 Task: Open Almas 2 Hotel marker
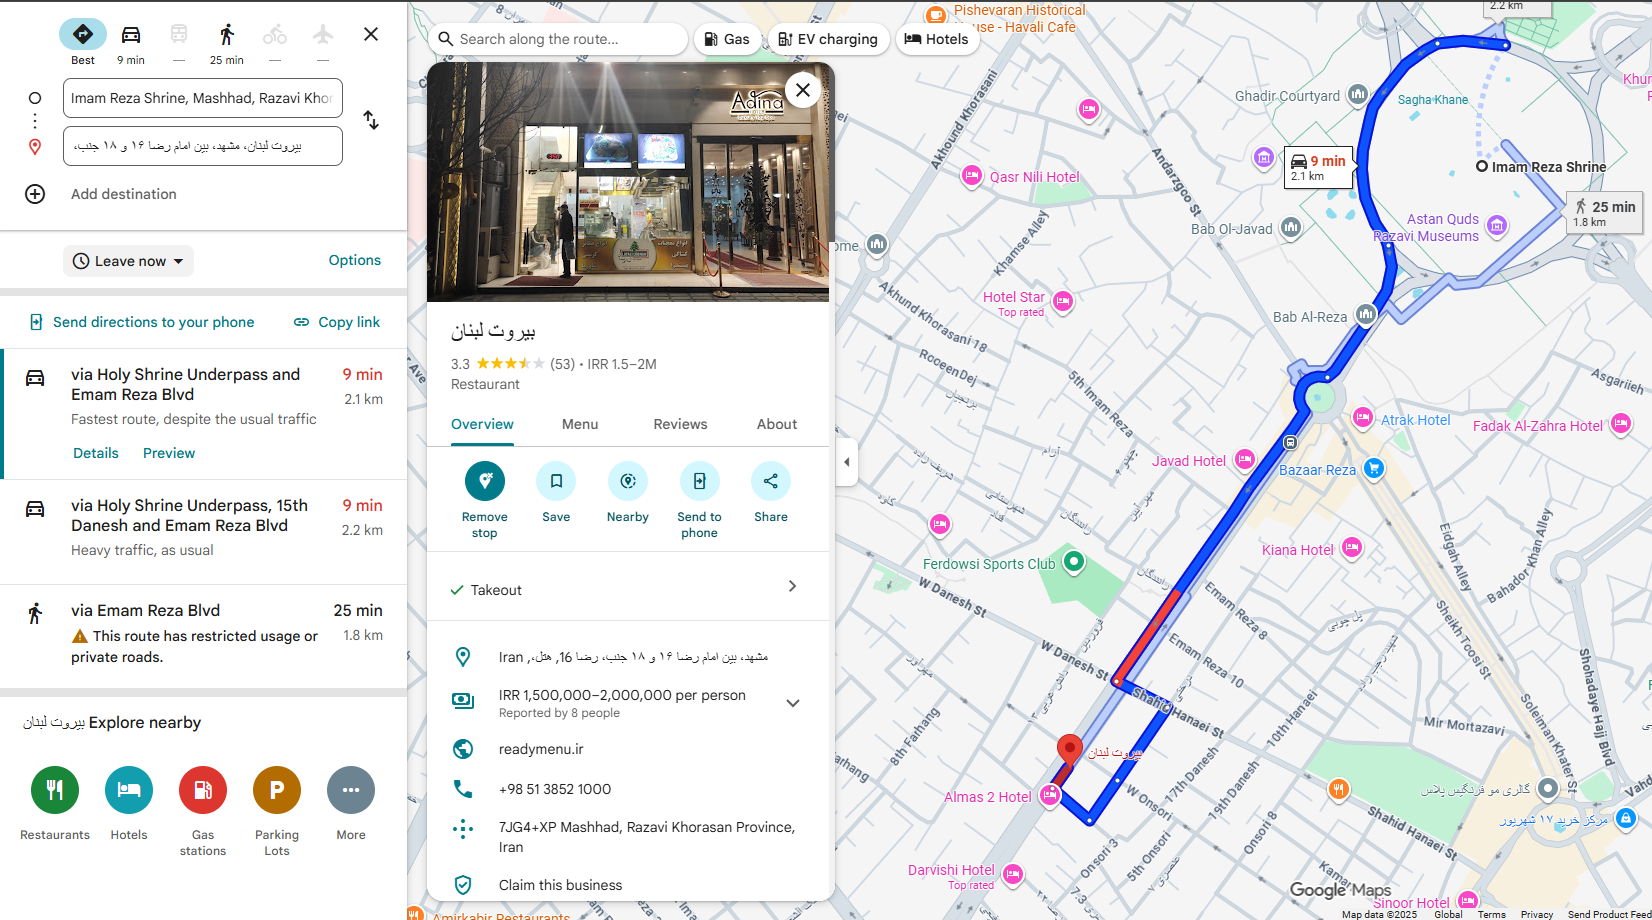click(x=1050, y=796)
